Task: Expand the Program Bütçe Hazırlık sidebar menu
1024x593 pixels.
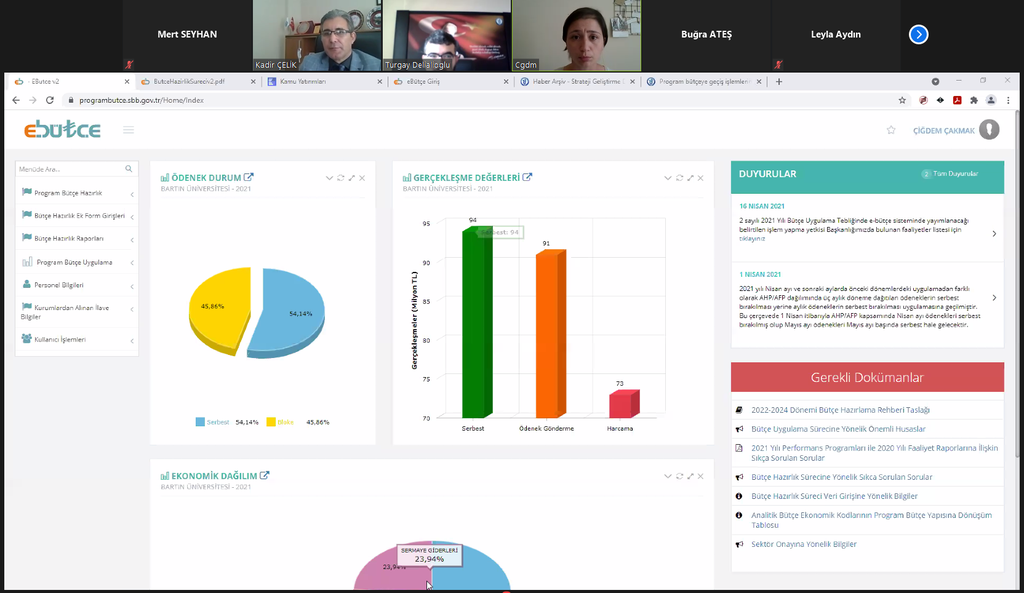Action: (75, 193)
